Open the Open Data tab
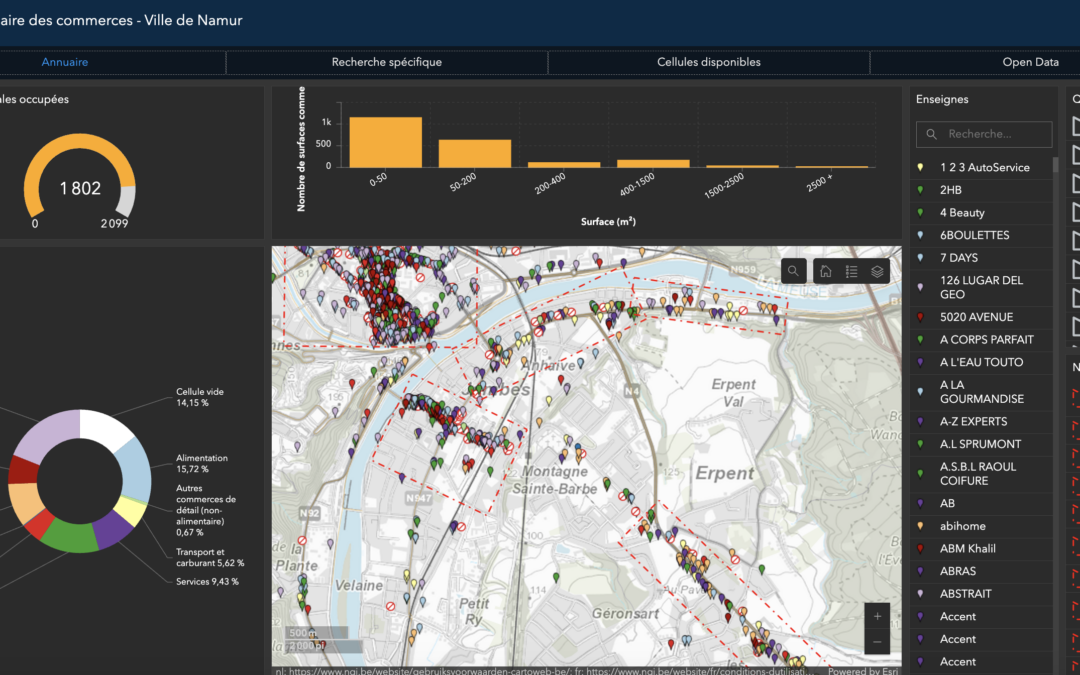This screenshot has height=675, width=1080. click(1030, 62)
